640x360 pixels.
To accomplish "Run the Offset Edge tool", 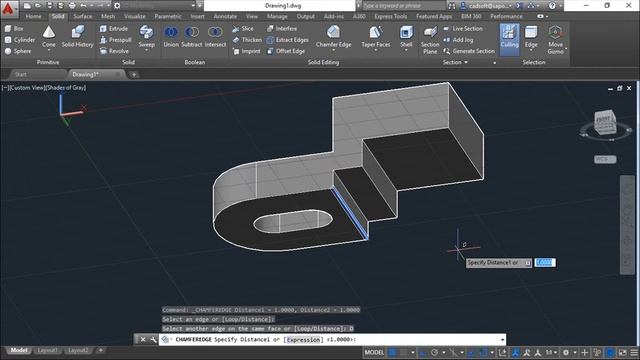I will pyautogui.click(x=286, y=51).
